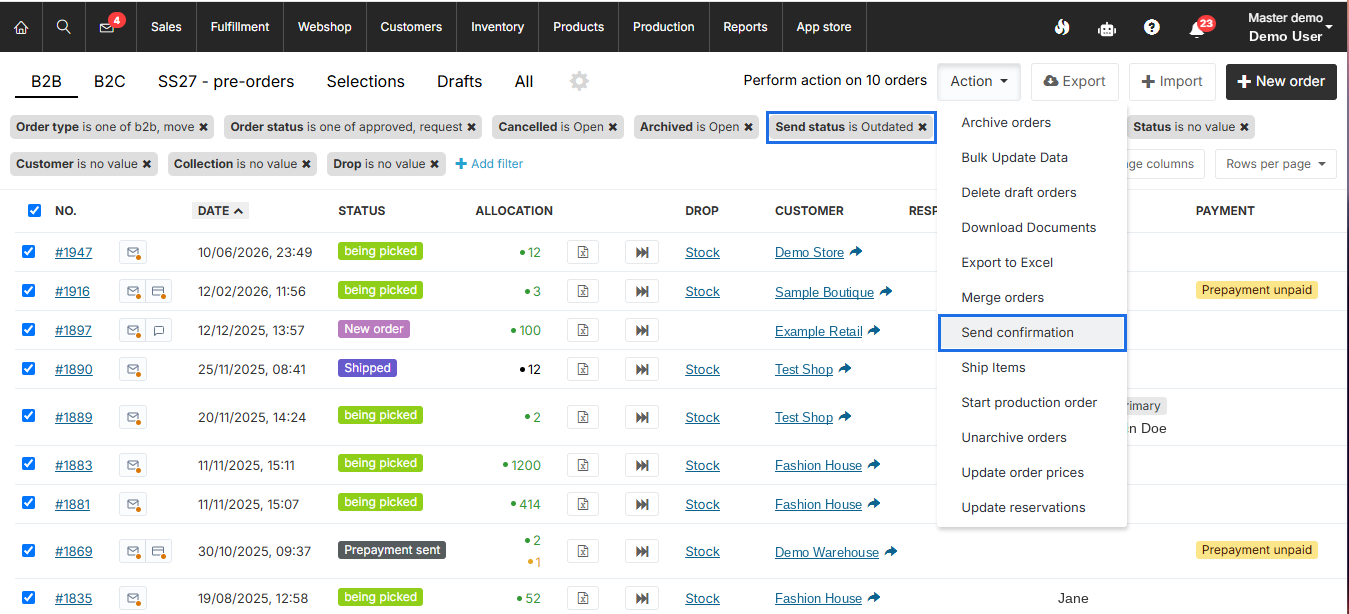Open the Fashion House customer link for #1883
Image resolution: width=1349 pixels, height=614 pixels.
click(818, 465)
